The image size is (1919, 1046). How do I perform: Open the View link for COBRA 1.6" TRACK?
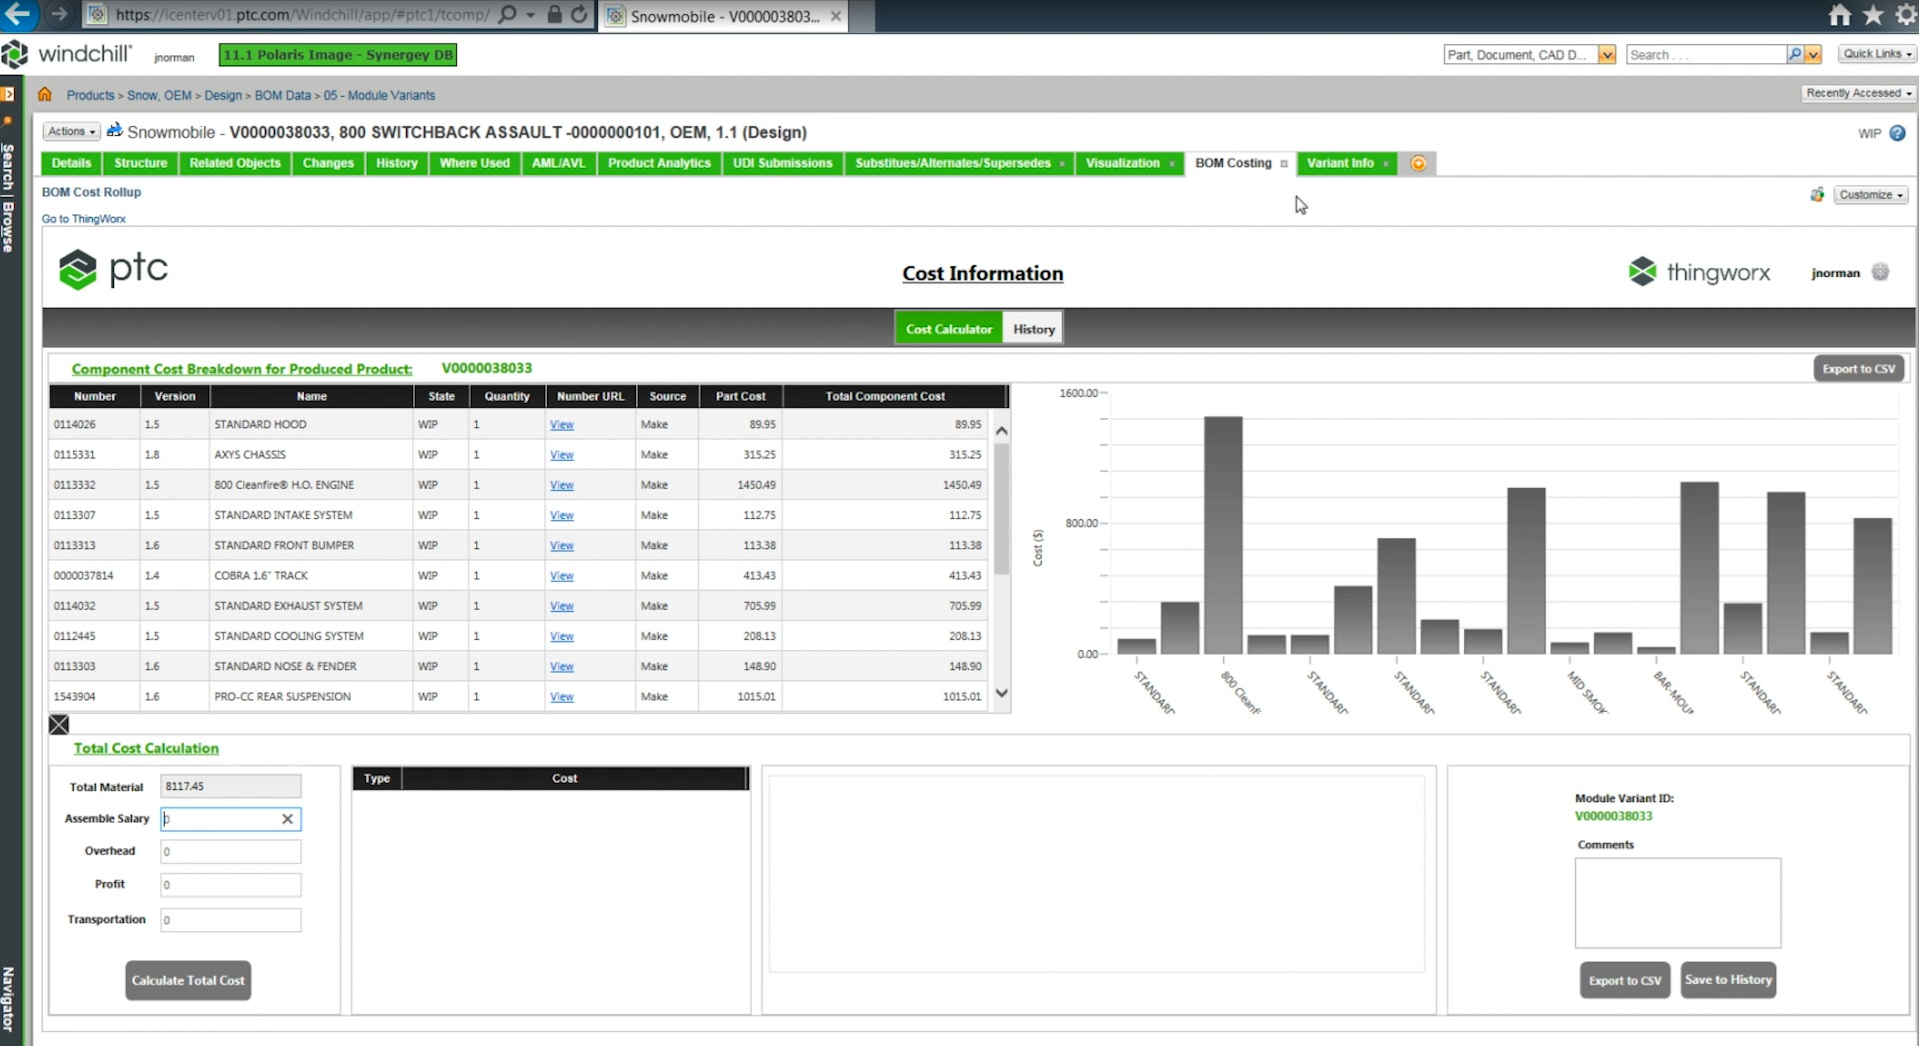562,576
